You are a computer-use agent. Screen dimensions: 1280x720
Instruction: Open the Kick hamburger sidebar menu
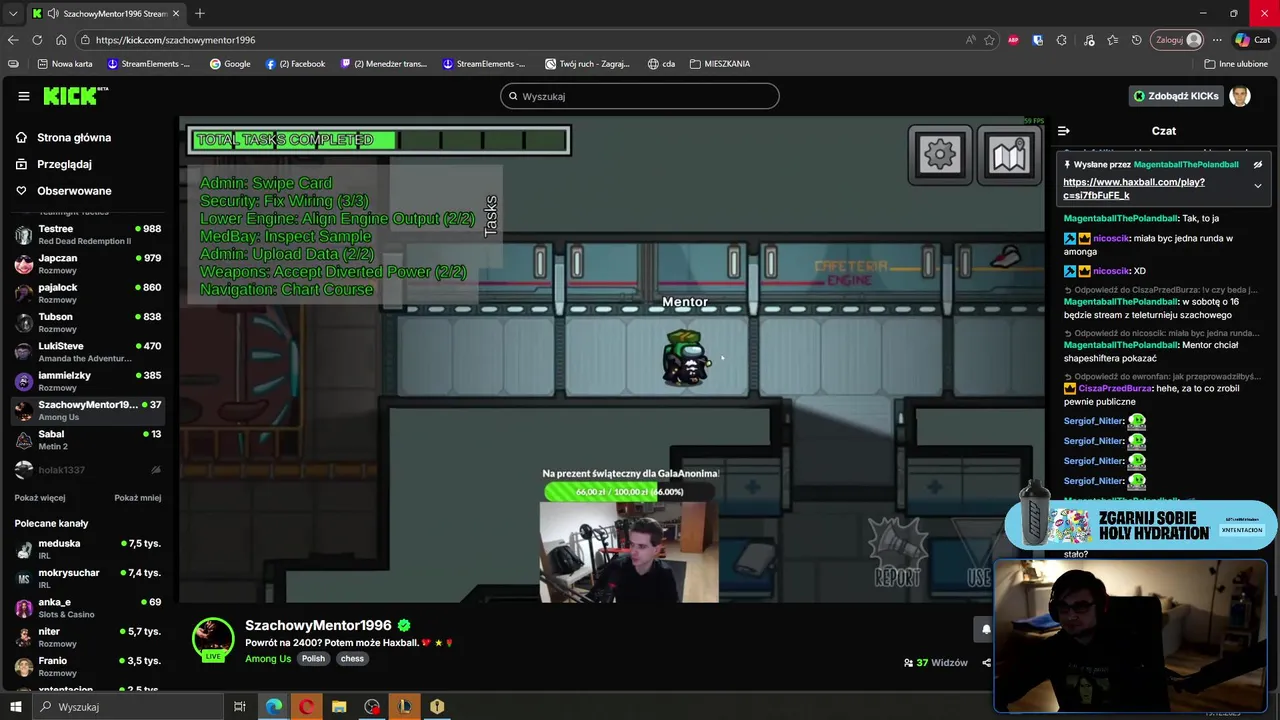(23, 96)
